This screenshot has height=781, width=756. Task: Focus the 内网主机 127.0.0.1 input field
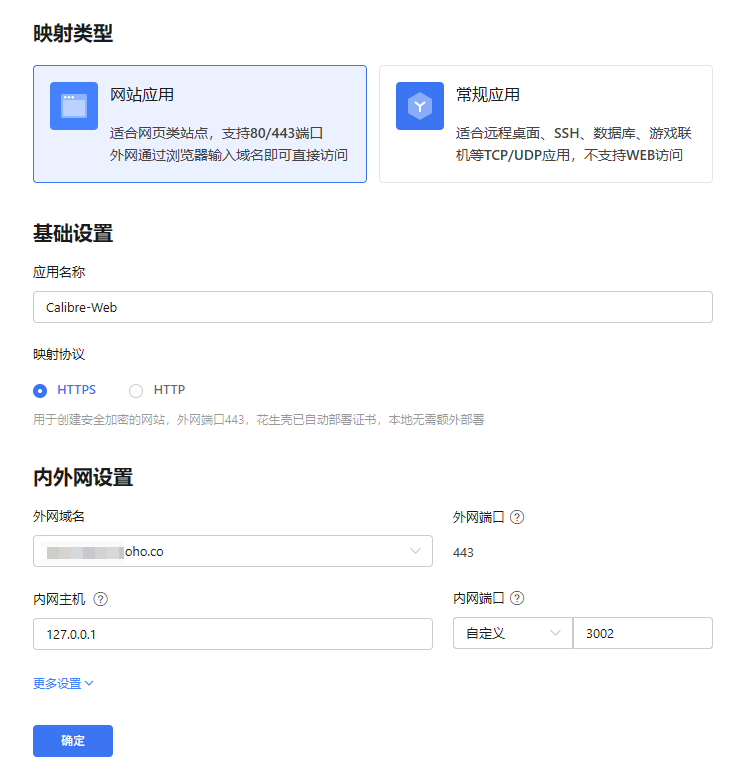coord(233,634)
